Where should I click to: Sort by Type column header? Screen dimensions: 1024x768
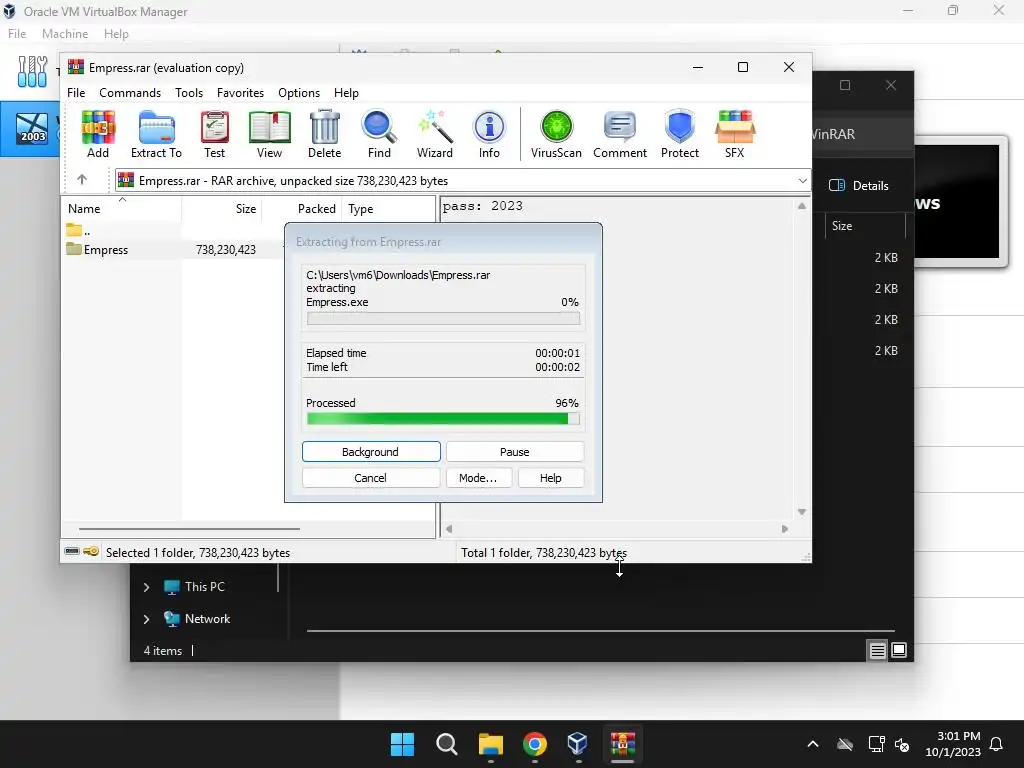pyautogui.click(x=388, y=209)
